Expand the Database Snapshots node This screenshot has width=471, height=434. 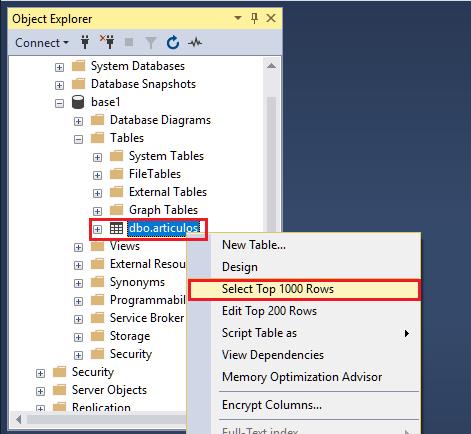click(59, 85)
